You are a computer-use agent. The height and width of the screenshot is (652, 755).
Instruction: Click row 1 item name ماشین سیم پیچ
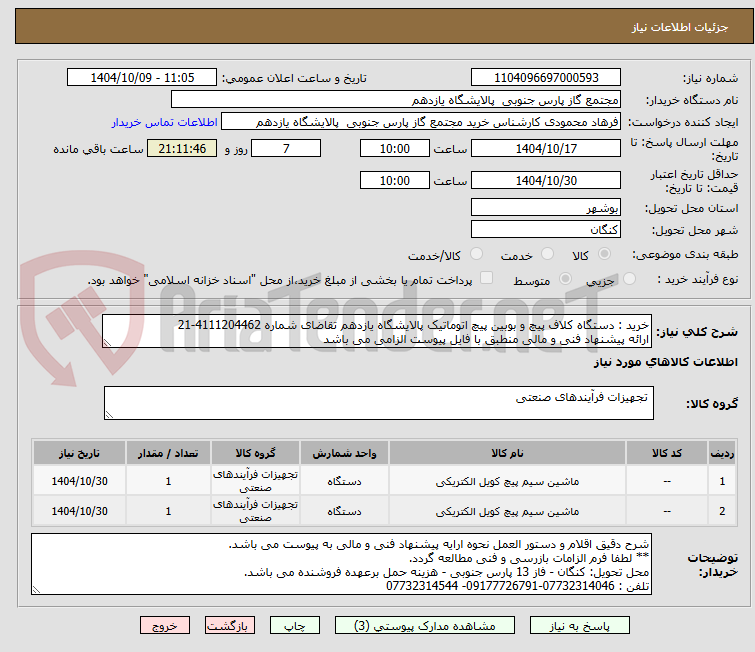tap(507, 481)
